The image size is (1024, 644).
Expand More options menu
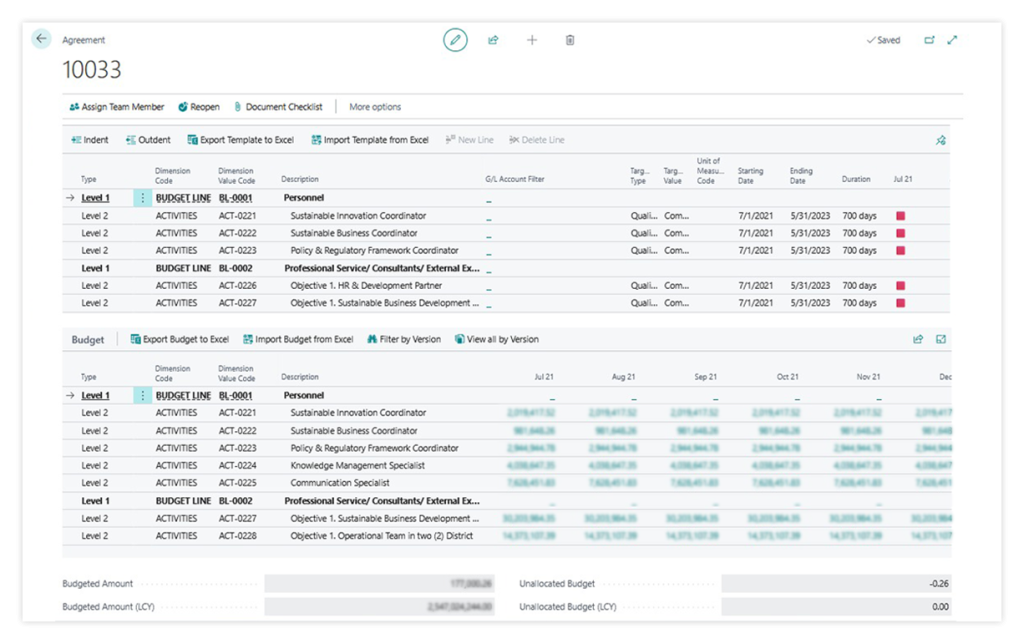[375, 106]
